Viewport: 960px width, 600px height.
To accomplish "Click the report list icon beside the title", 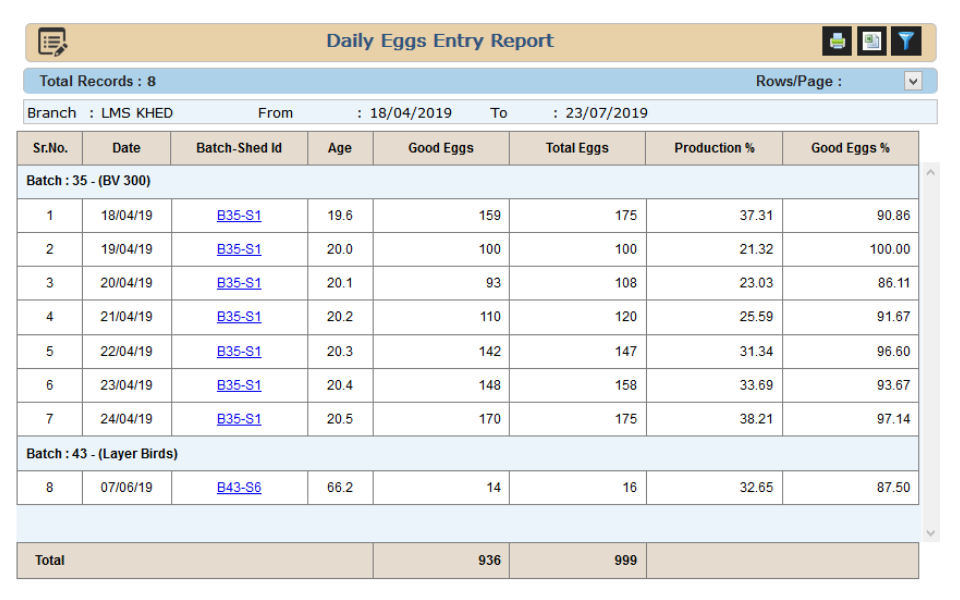I will [52, 42].
